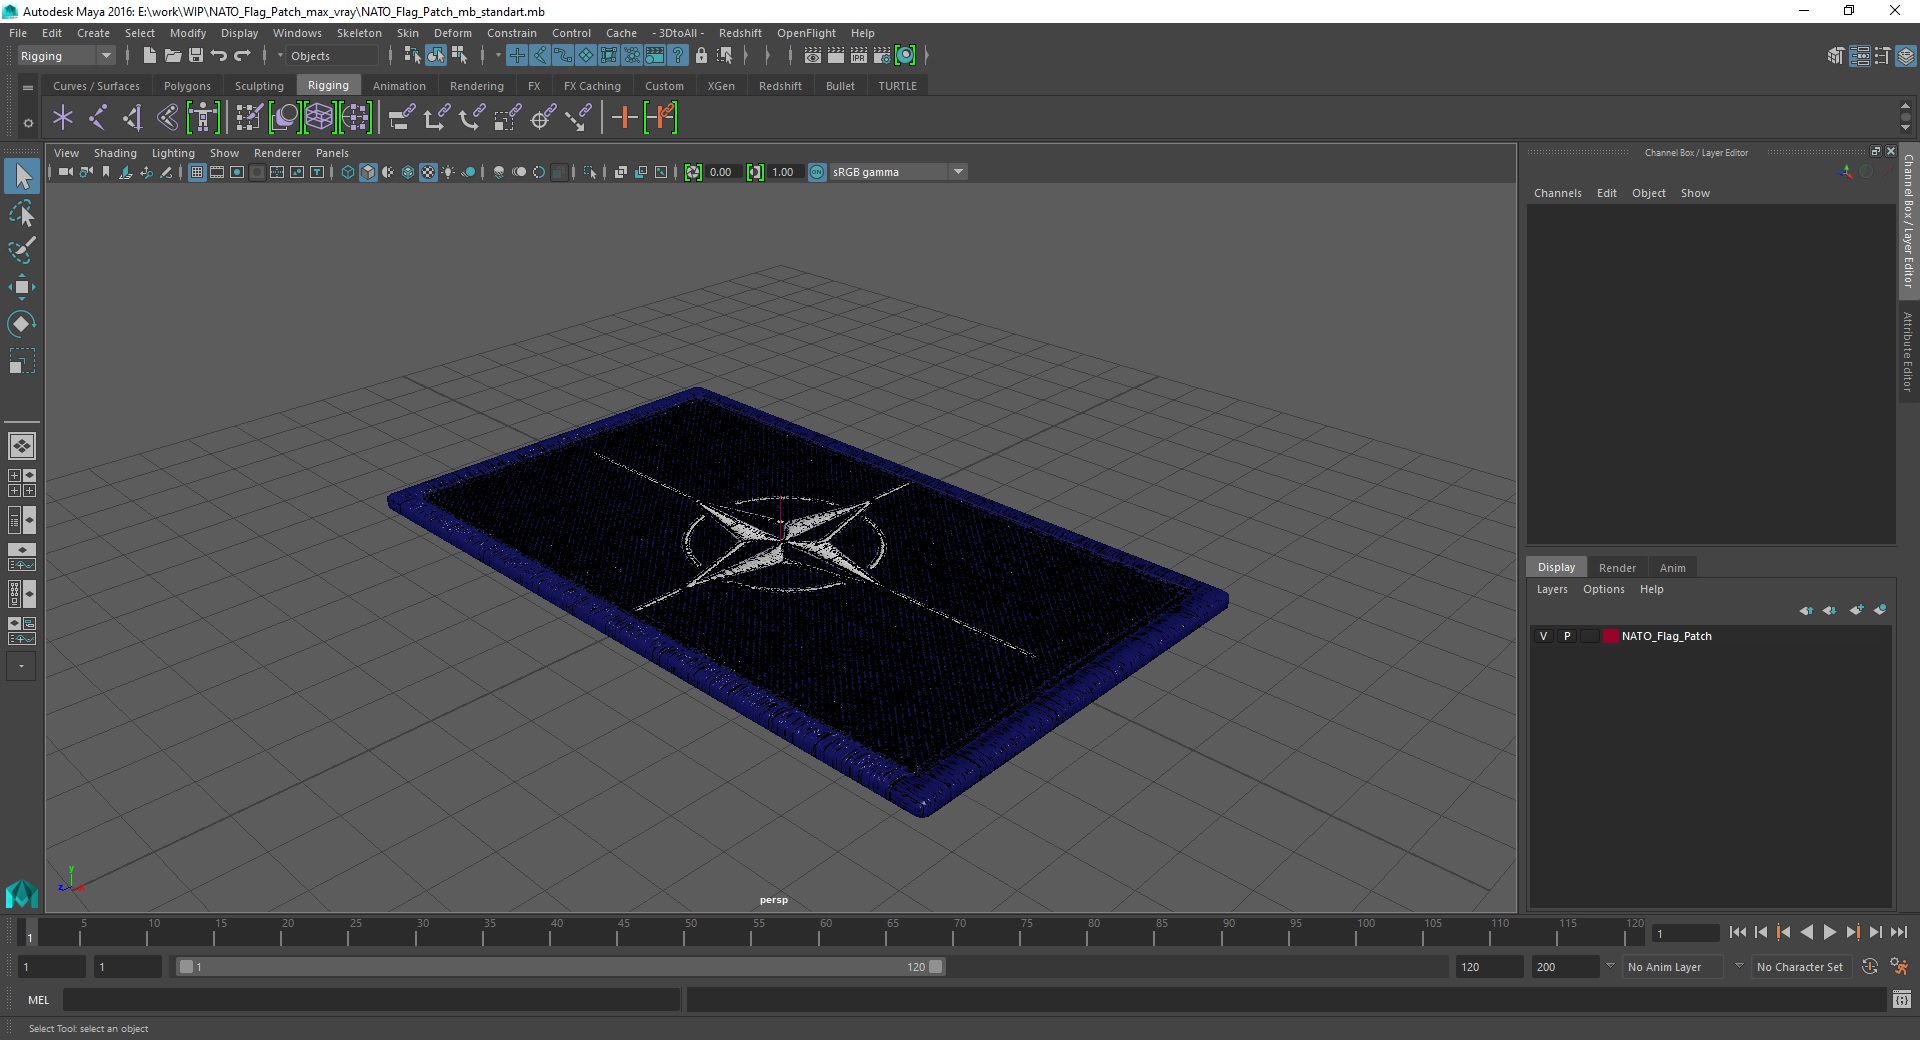
Task: Switch to Anim layer tab
Action: [1672, 568]
